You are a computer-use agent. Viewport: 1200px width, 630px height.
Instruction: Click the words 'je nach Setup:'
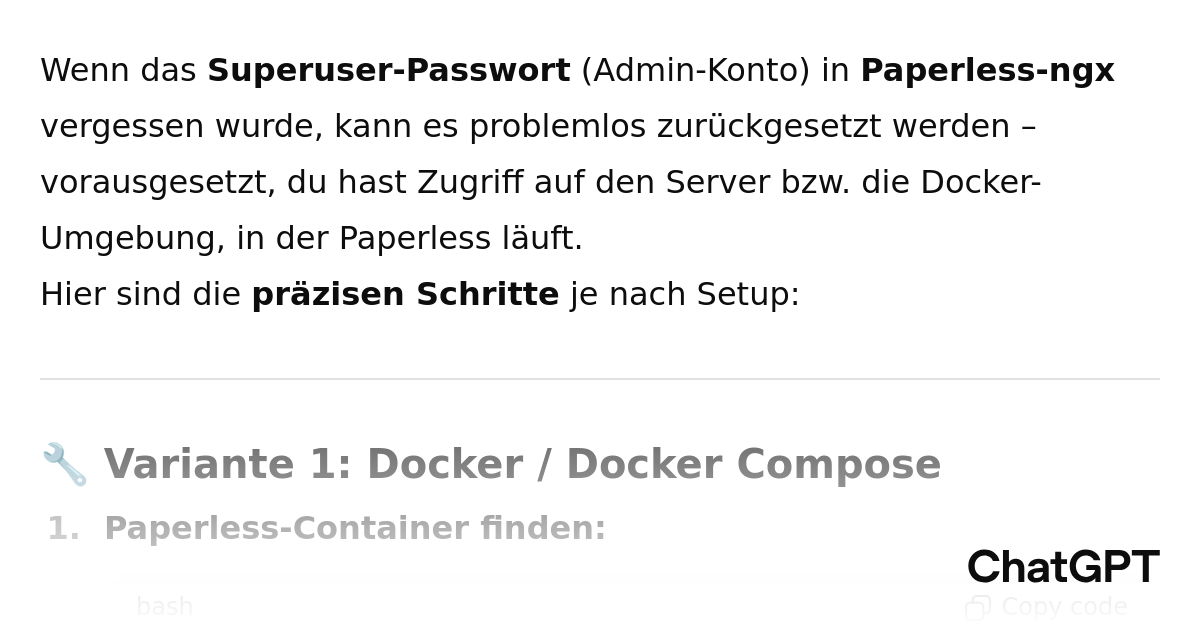pyautogui.click(x=685, y=295)
